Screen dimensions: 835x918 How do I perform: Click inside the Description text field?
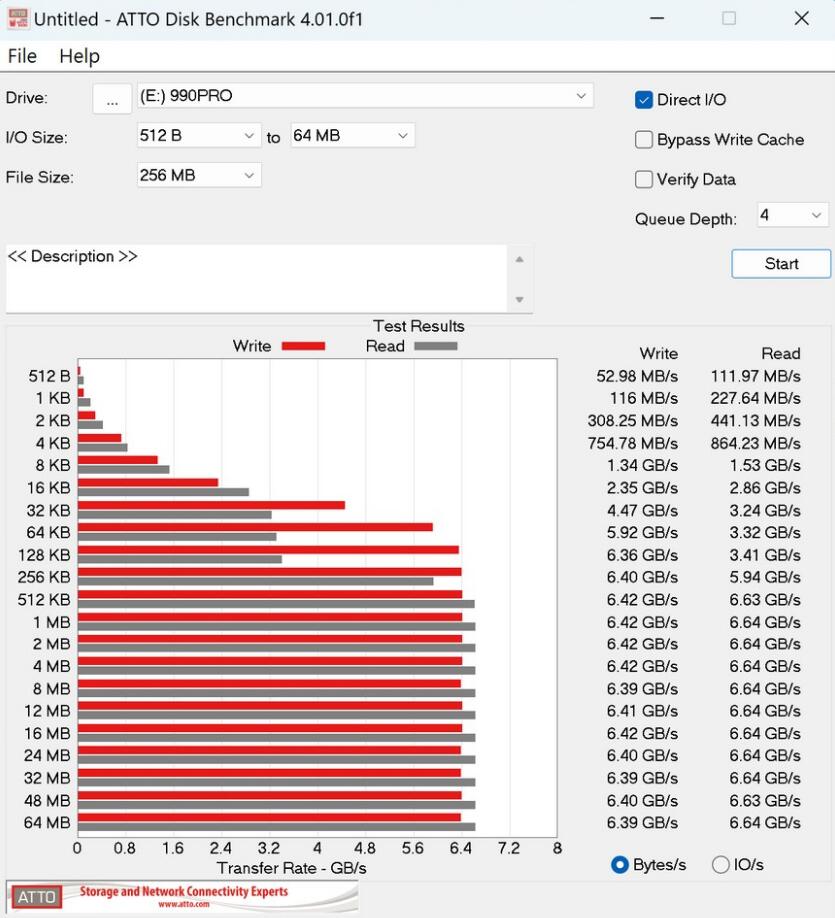pyautogui.click(x=256, y=279)
